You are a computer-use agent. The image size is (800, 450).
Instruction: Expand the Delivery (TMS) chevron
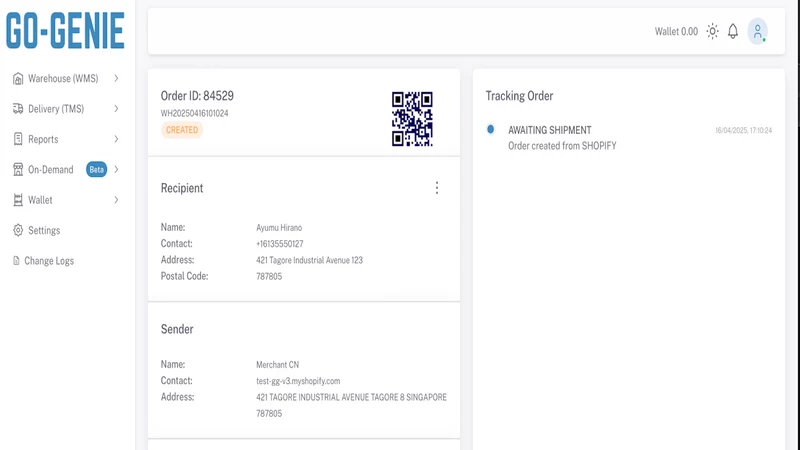point(116,109)
